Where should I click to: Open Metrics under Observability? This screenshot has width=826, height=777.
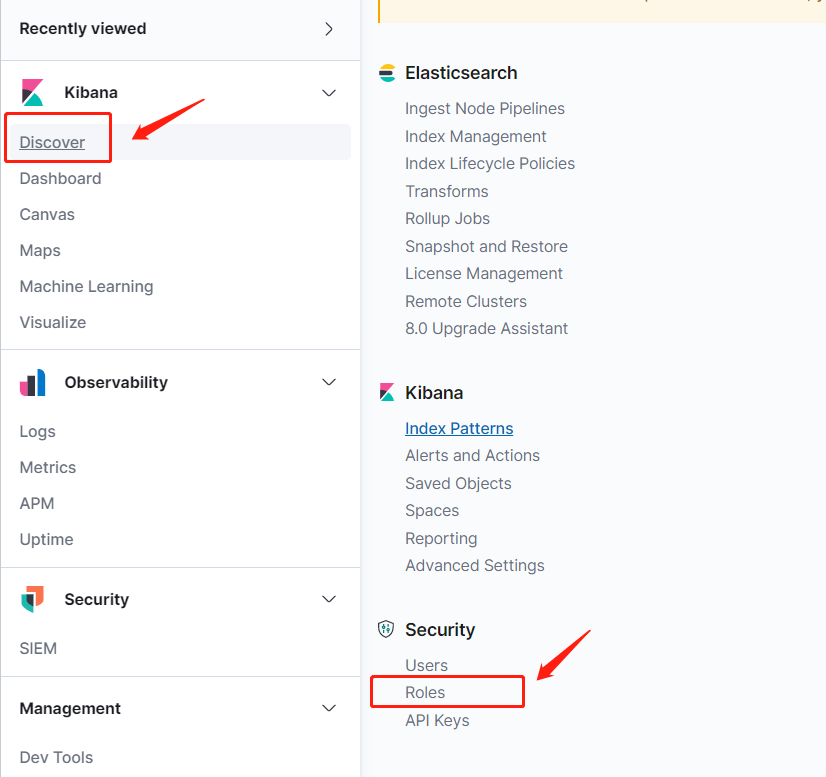coord(48,467)
